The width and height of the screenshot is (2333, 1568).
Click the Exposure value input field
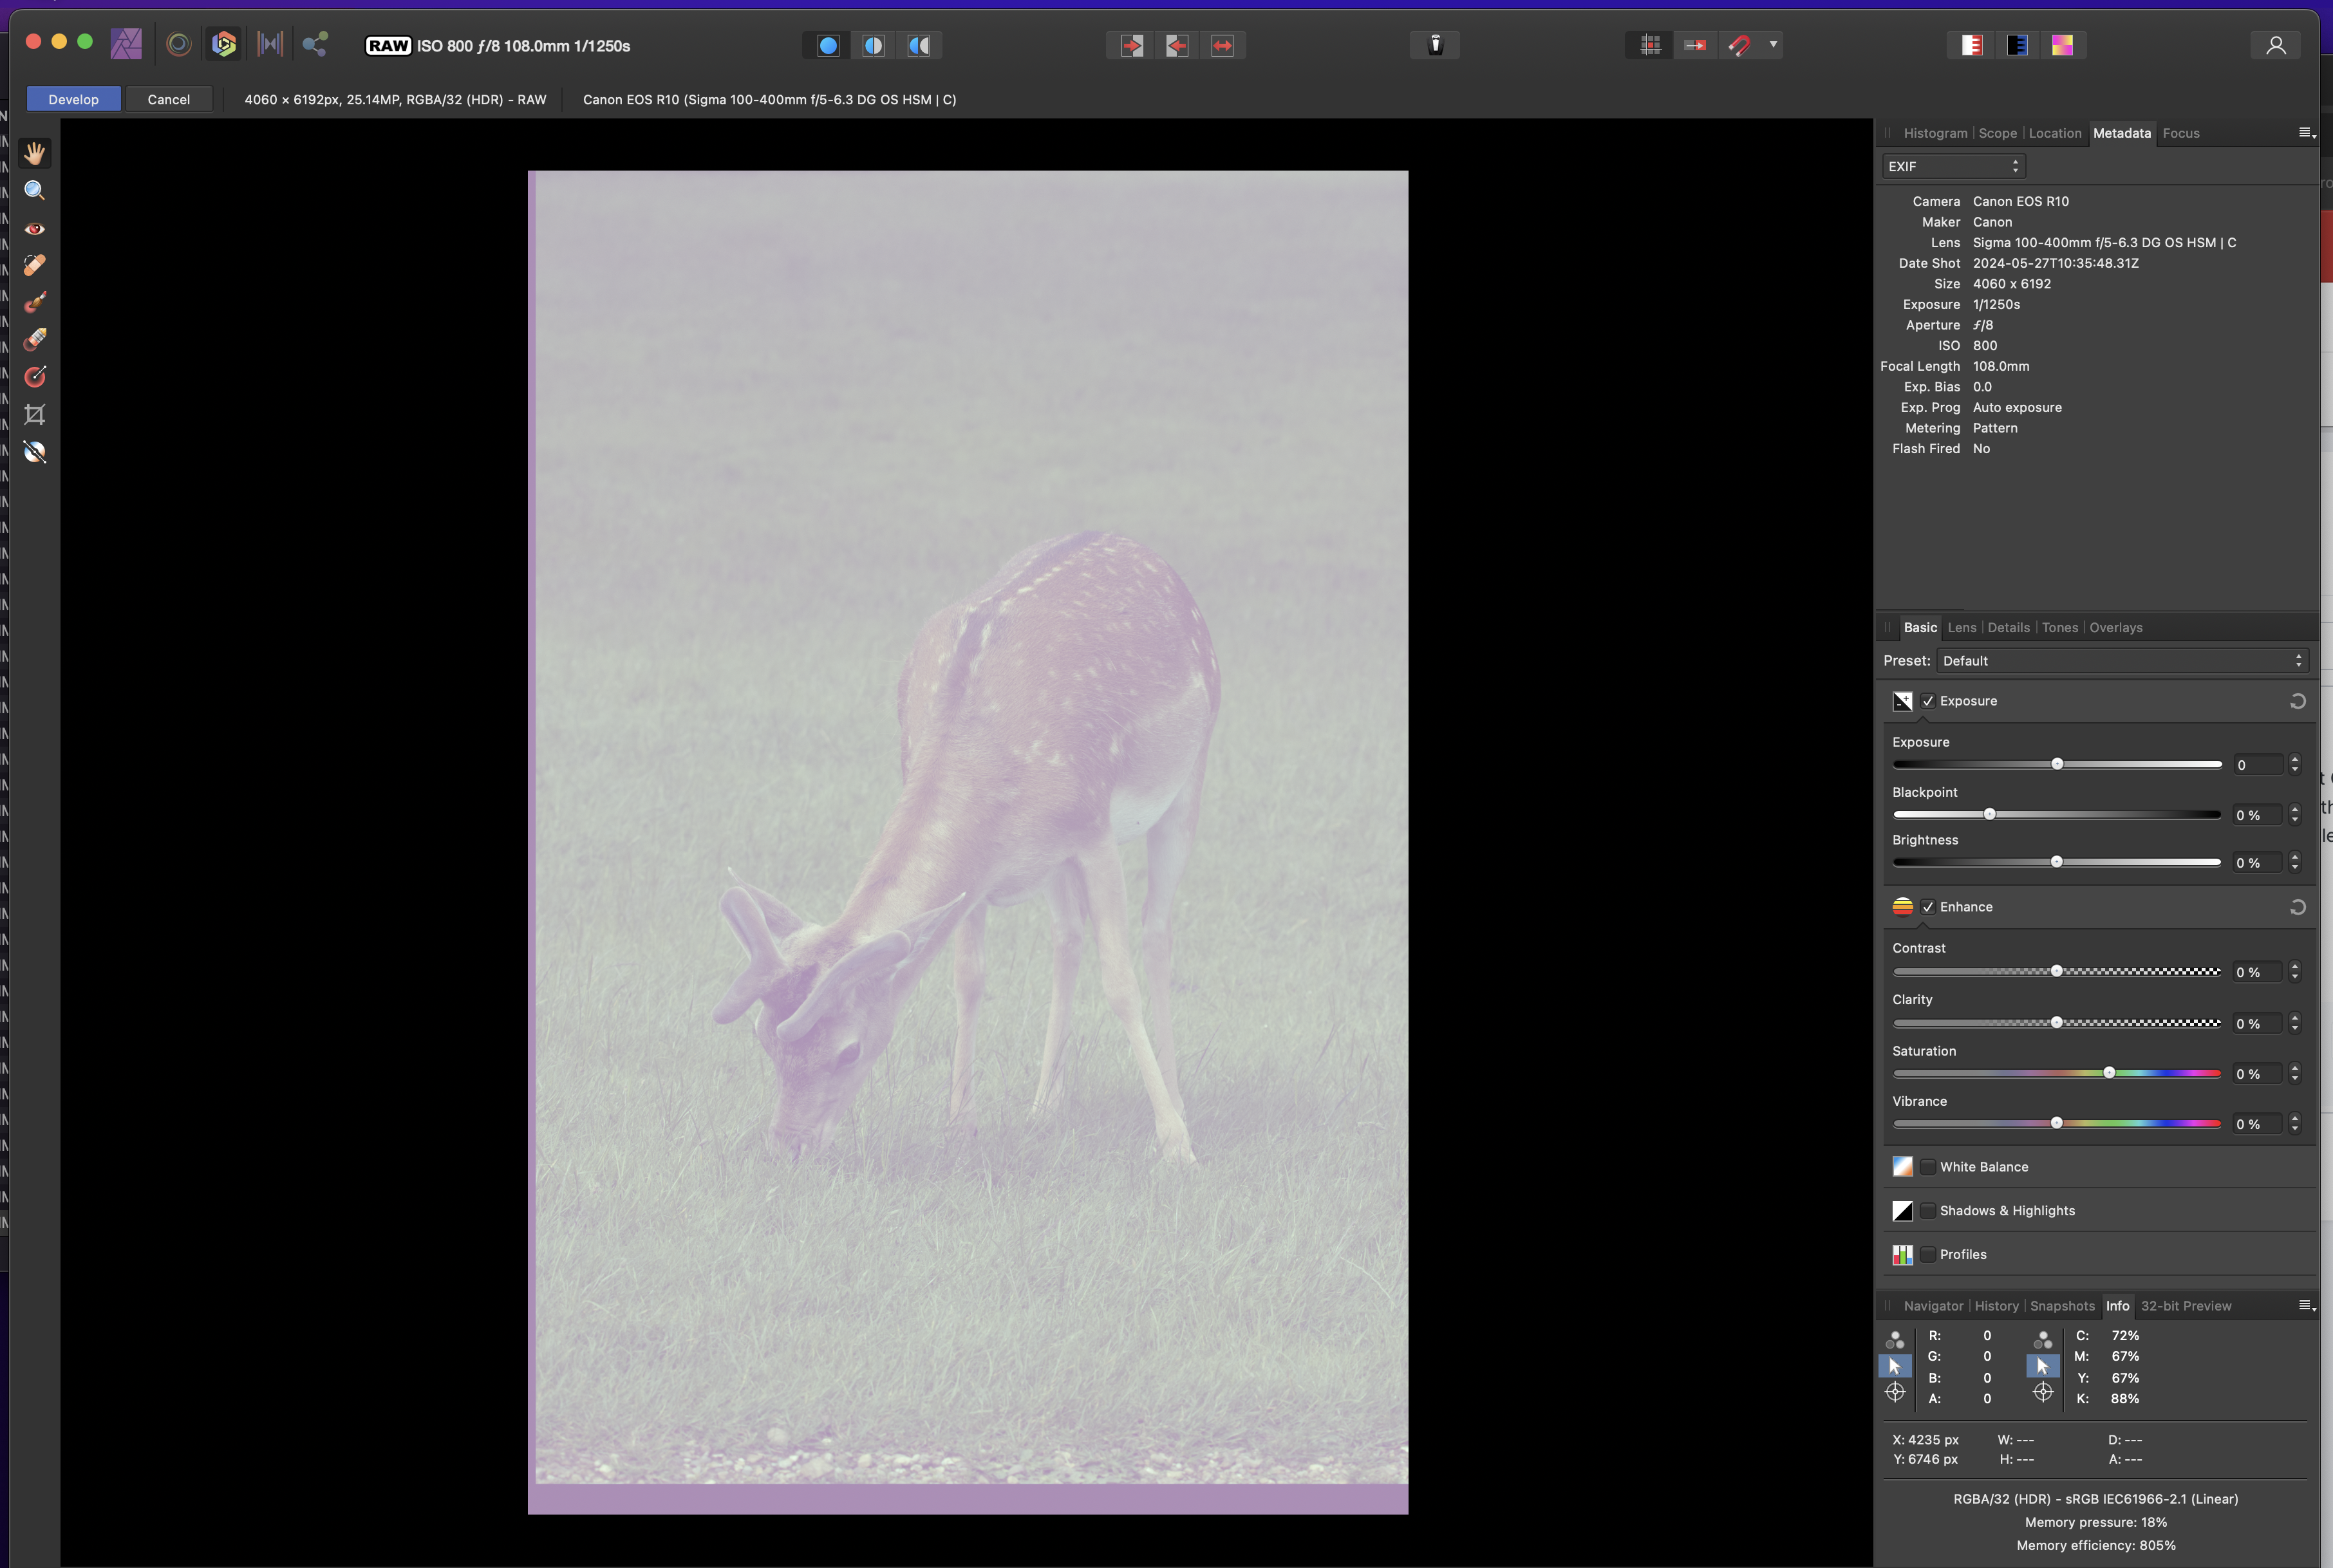click(2257, 765)
